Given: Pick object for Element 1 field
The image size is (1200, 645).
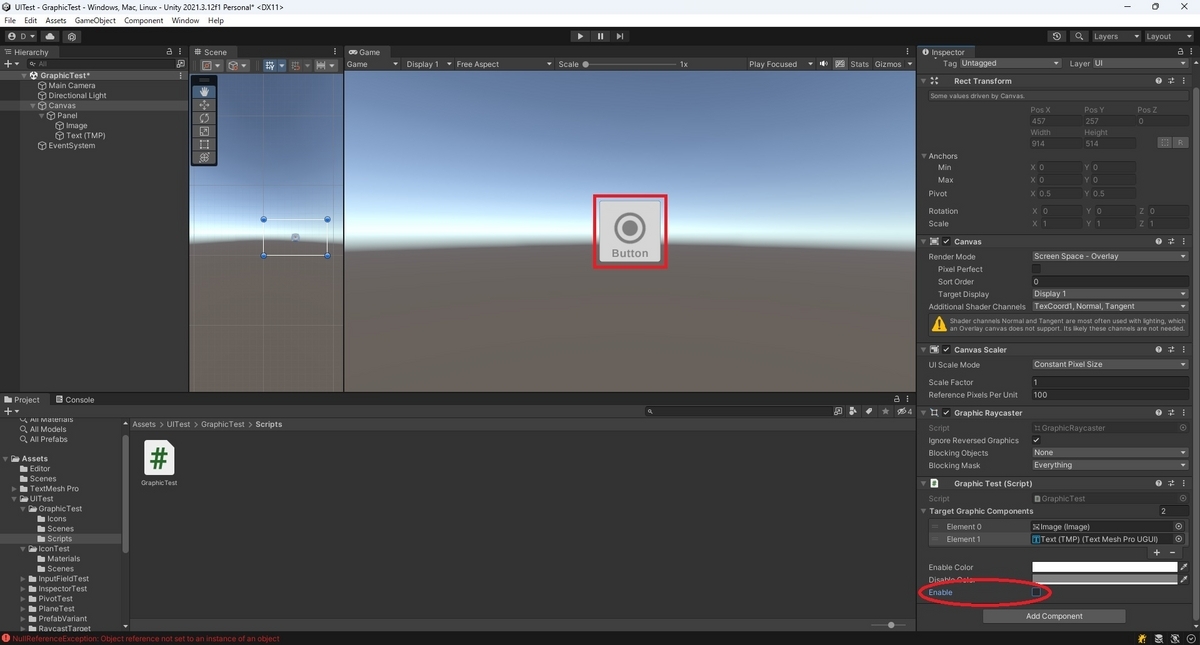Looking at the screenshot, I should (x=1179, y=539).
